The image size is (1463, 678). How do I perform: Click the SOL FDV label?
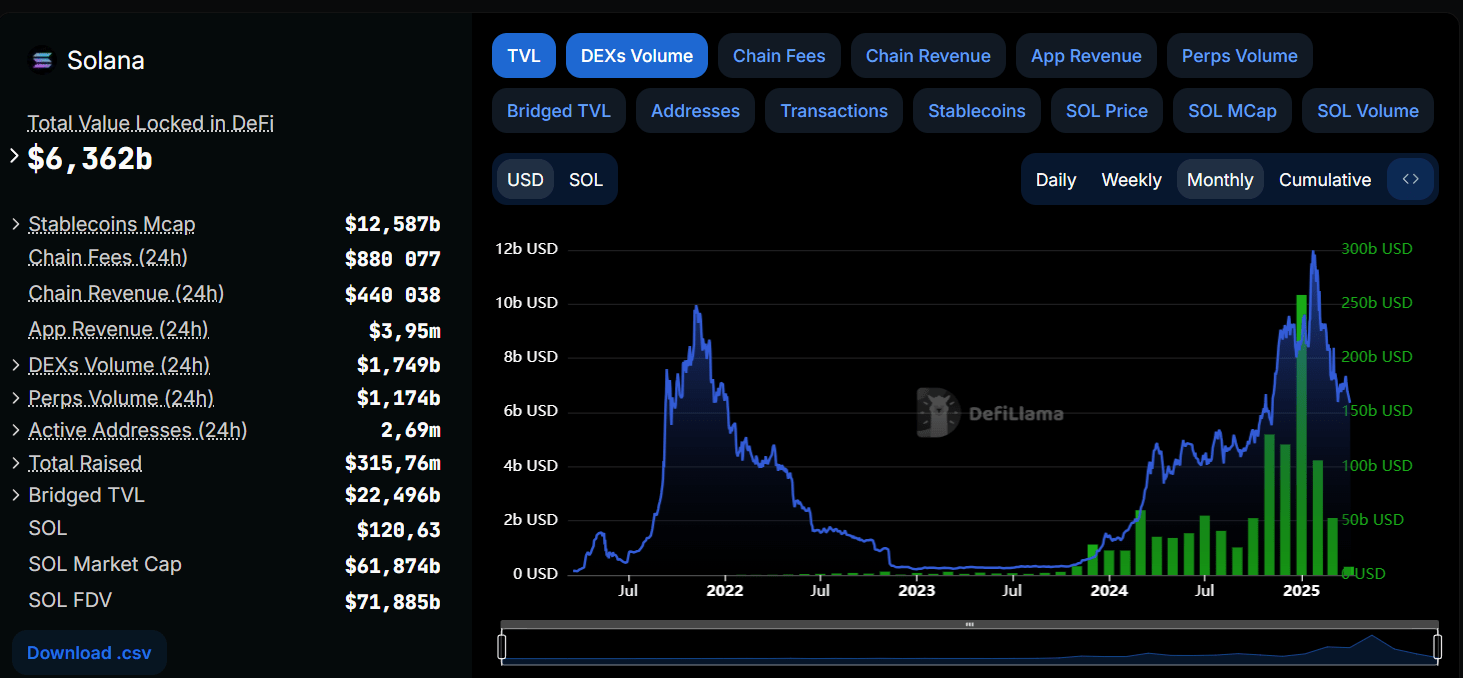[70, 601]
